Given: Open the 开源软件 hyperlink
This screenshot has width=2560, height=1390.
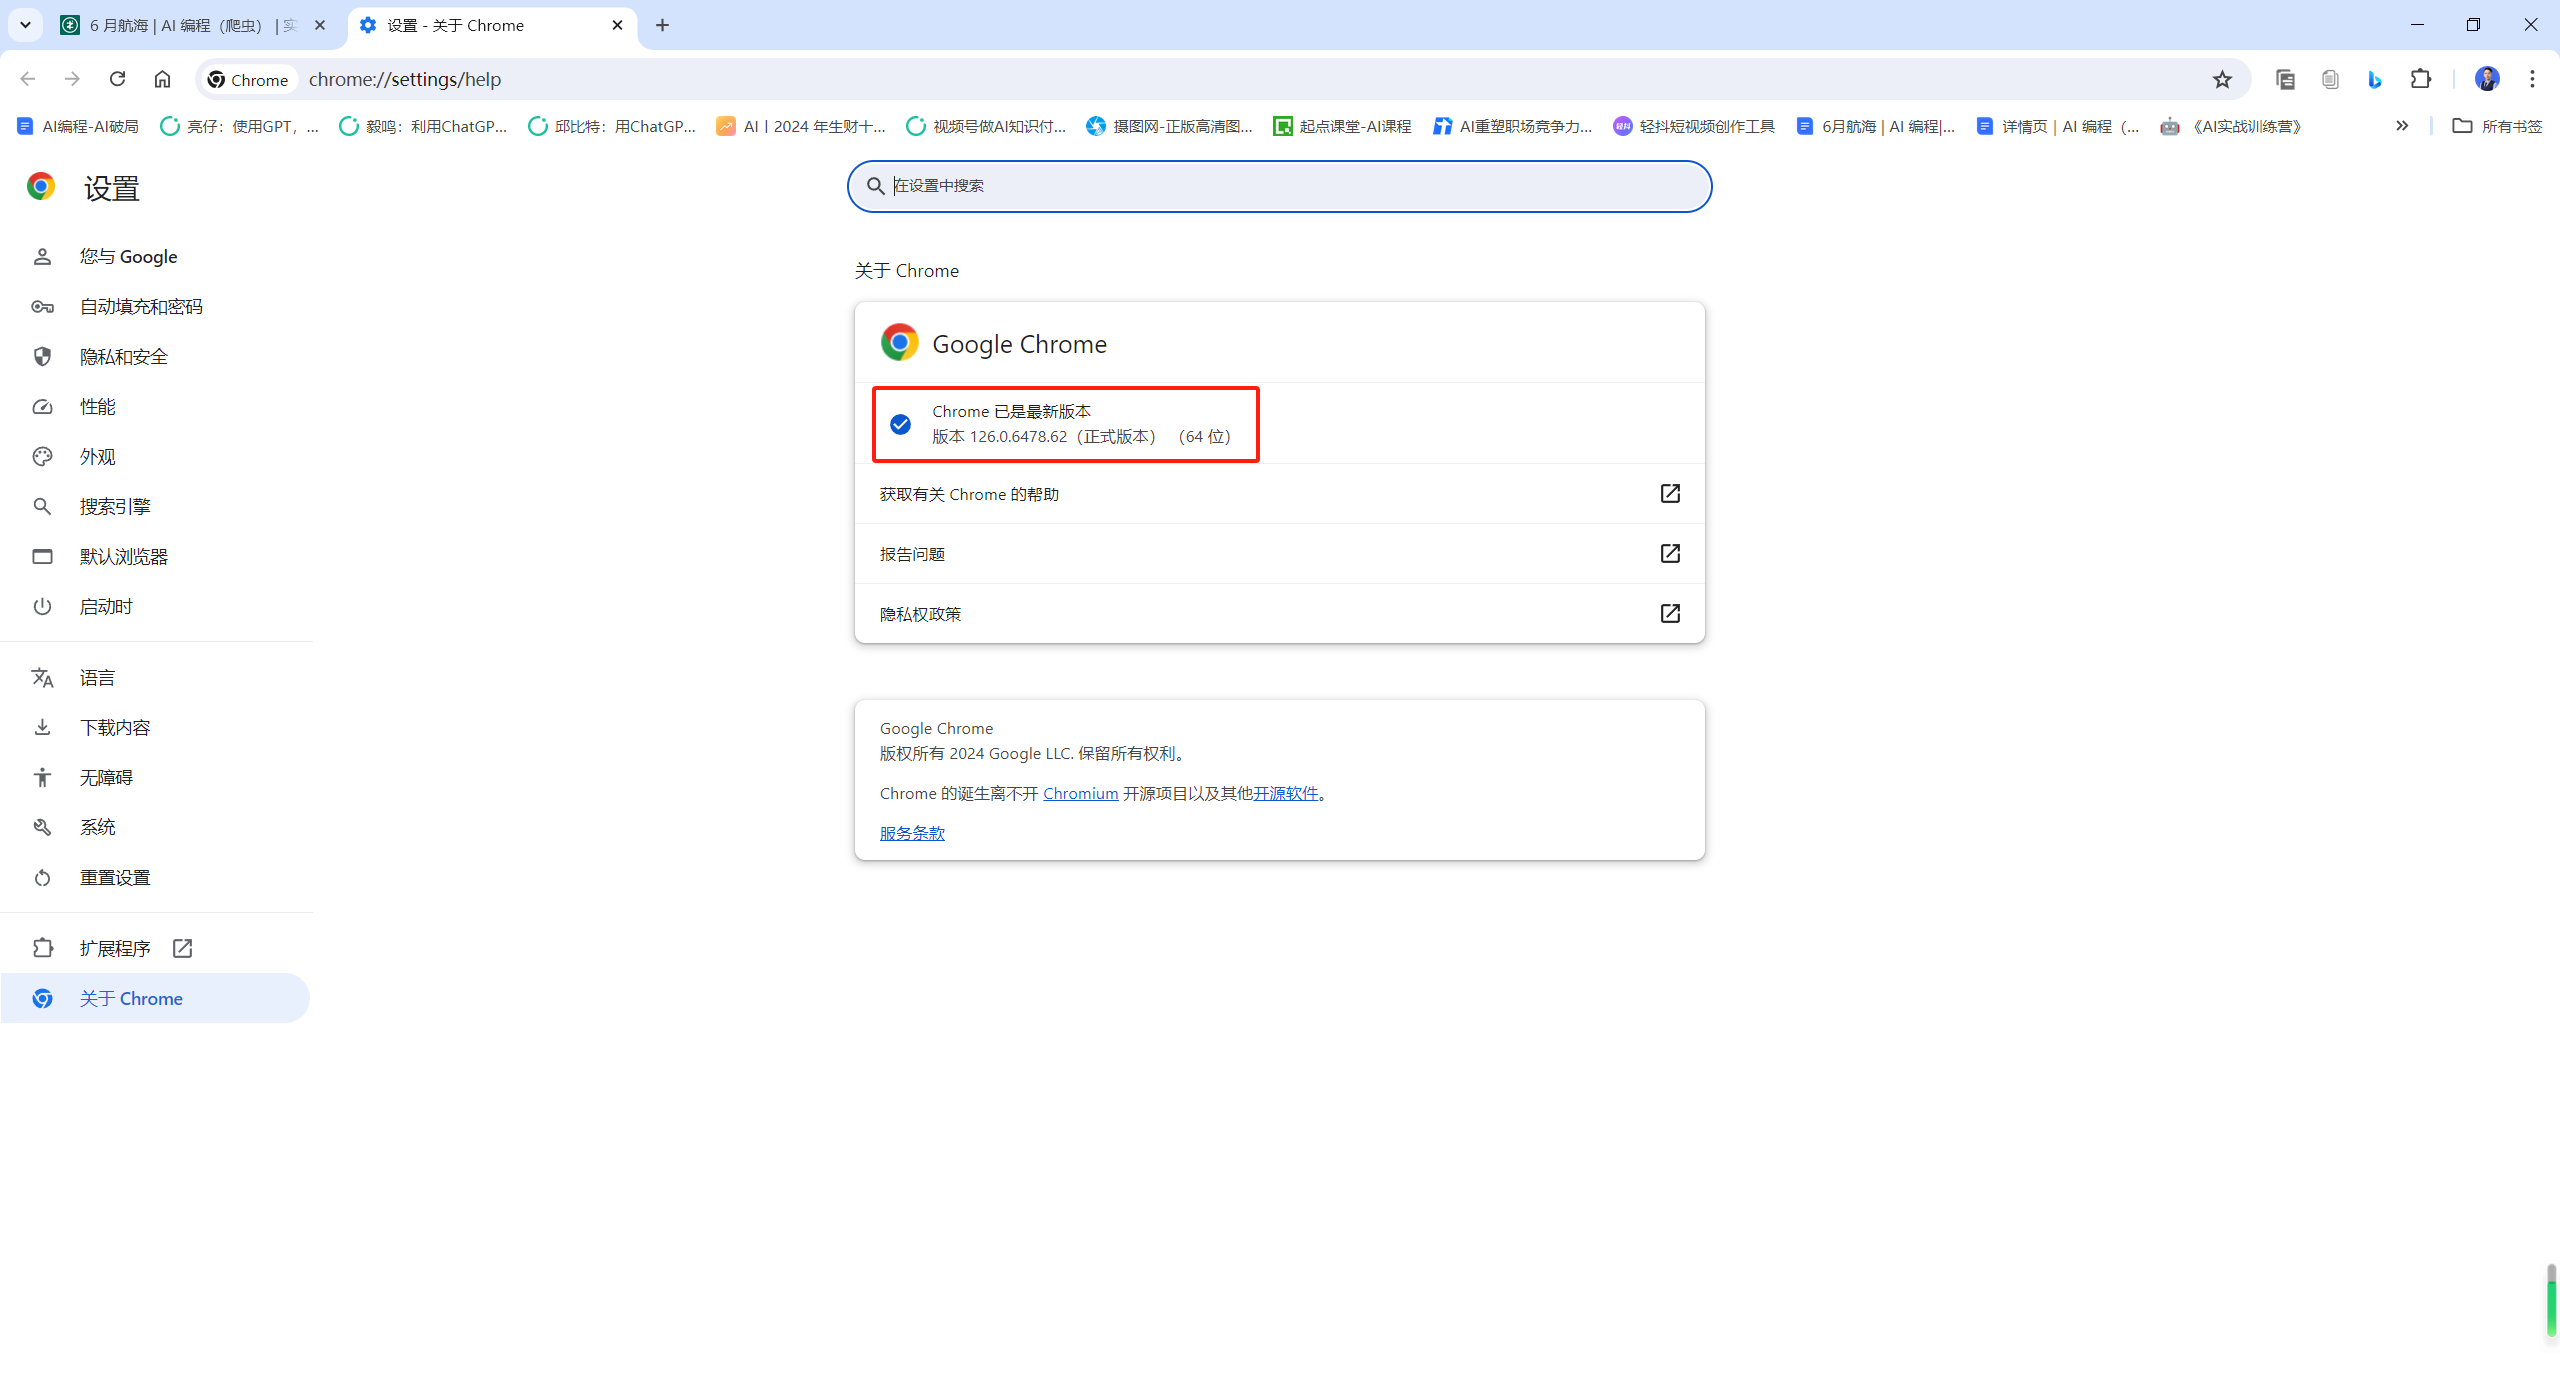Looking at the screenshot, I should (x=1286, y=794).
